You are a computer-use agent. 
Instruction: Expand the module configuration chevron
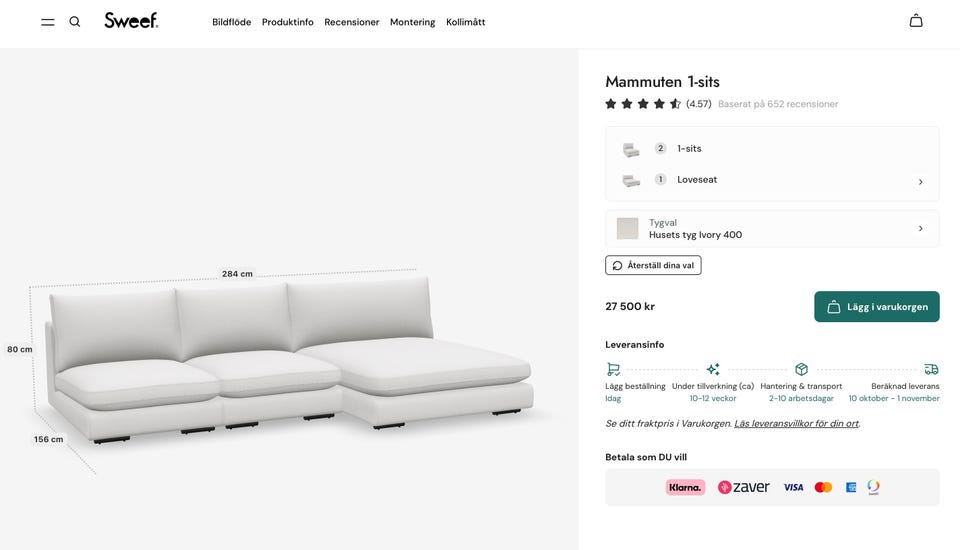pos(920,182)
